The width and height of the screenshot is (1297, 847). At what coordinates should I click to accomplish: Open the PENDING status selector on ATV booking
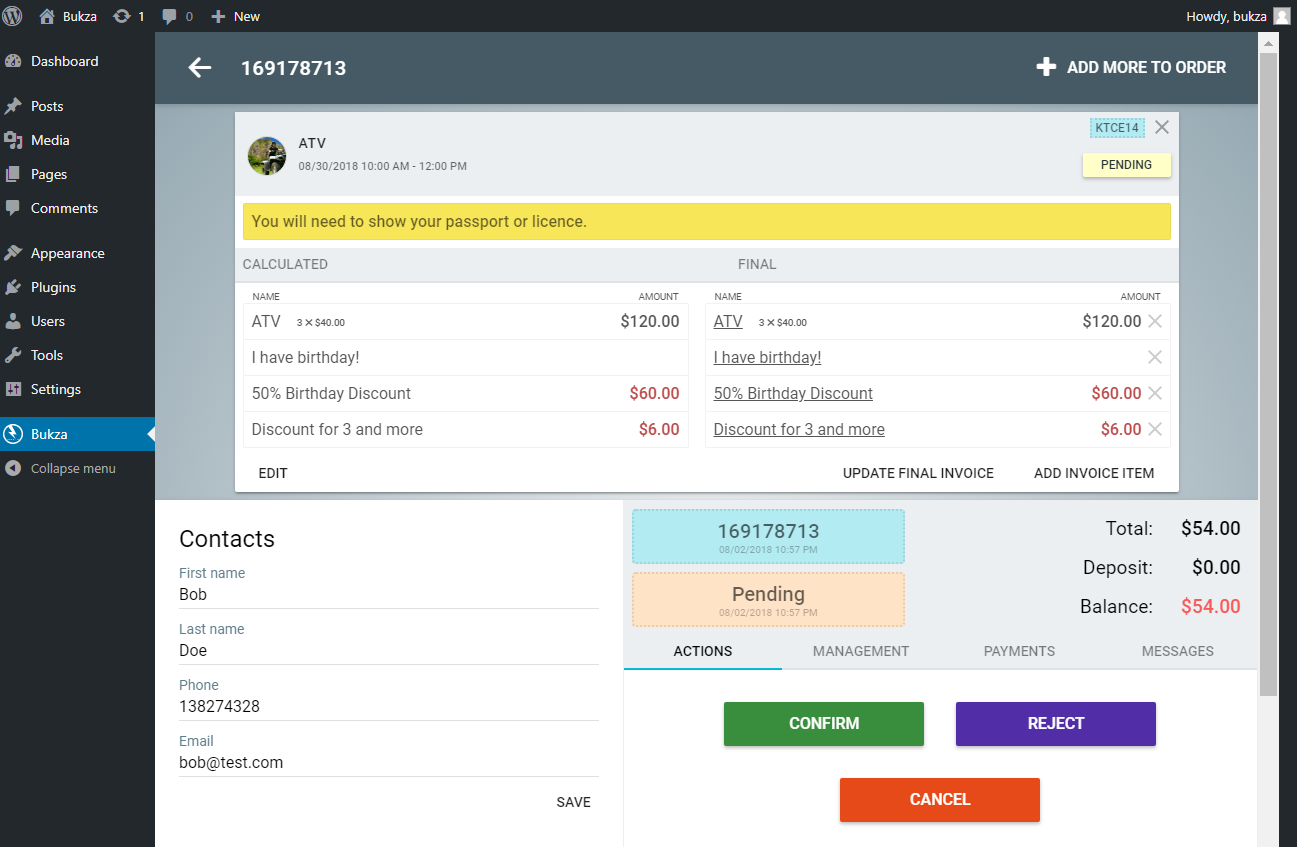pos(1126,165)
